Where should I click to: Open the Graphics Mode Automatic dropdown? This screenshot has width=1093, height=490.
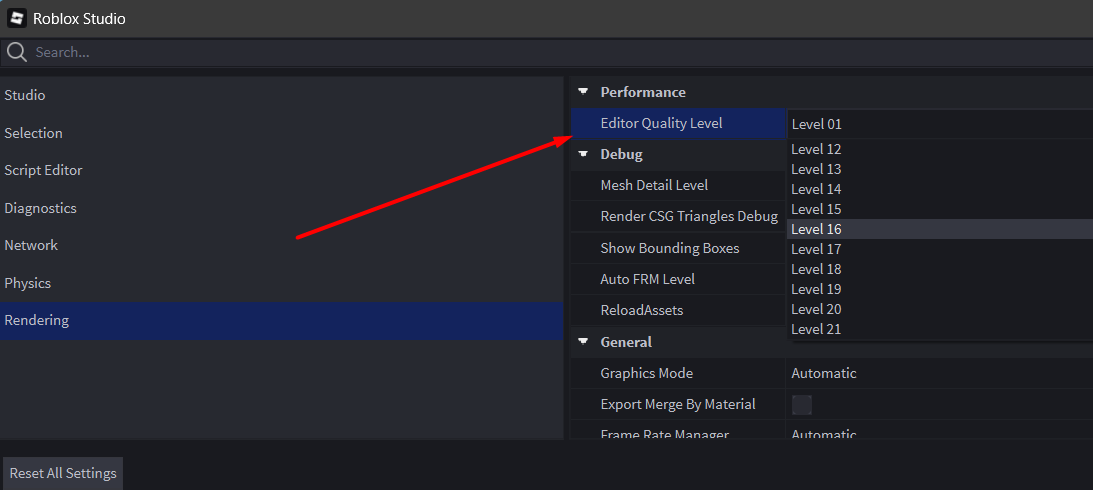940,373
